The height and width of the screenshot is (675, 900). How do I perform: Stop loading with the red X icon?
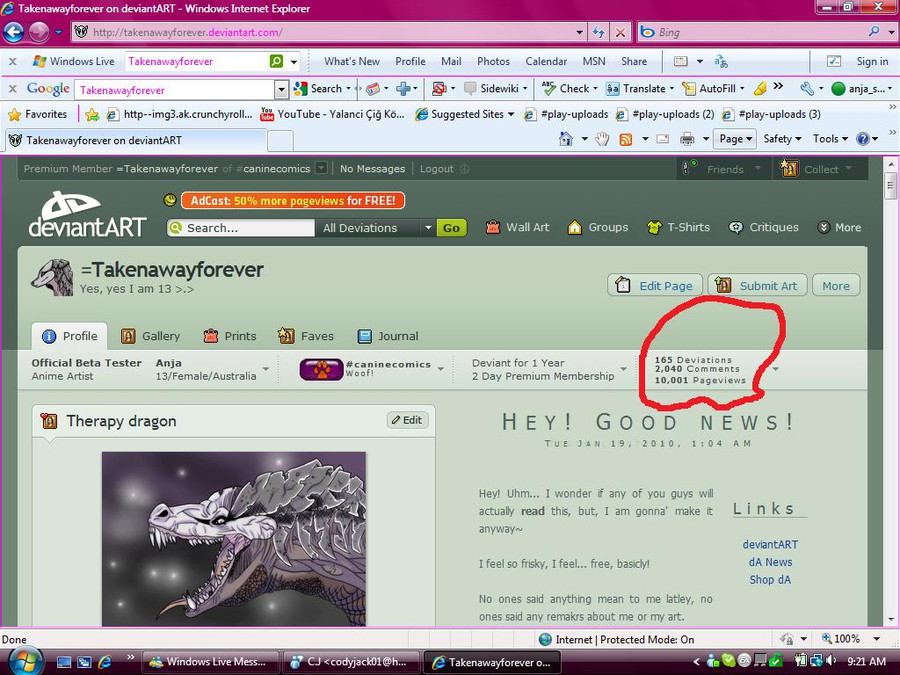(x=620, y=32)
